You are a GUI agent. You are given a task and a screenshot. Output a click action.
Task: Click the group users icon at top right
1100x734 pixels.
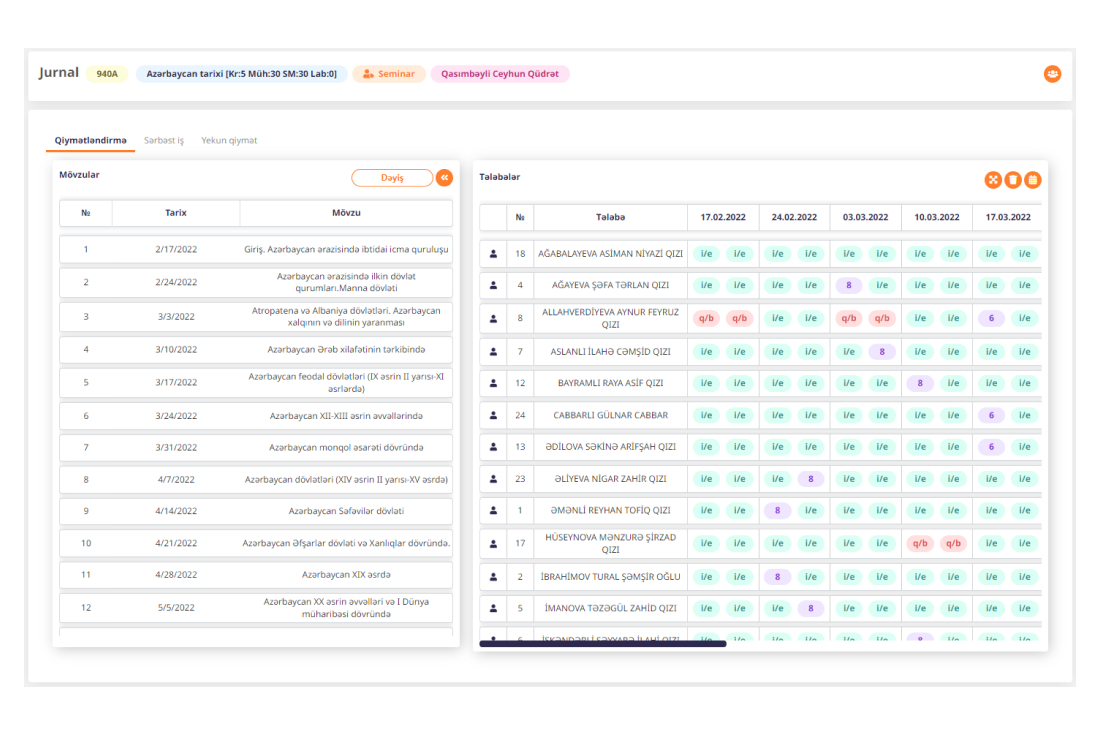click(1052, 74)
